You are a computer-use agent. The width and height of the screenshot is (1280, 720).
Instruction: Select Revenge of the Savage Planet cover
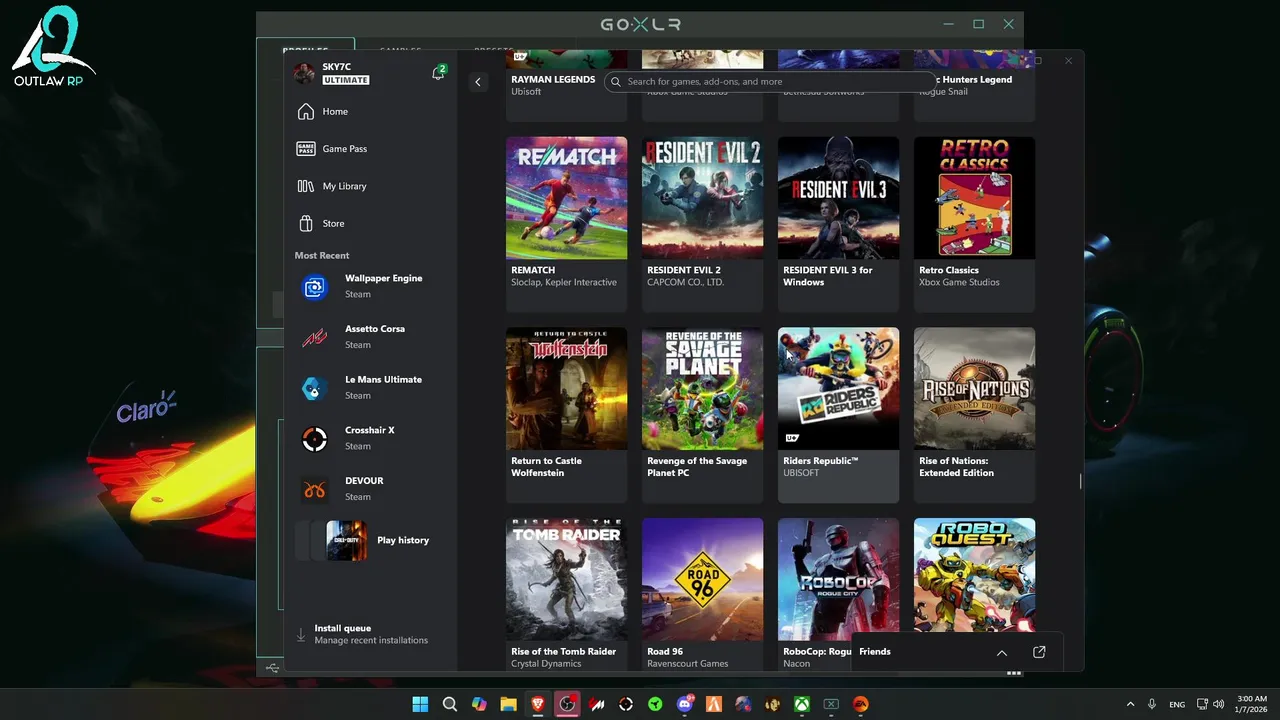click(x=703, y=389)
